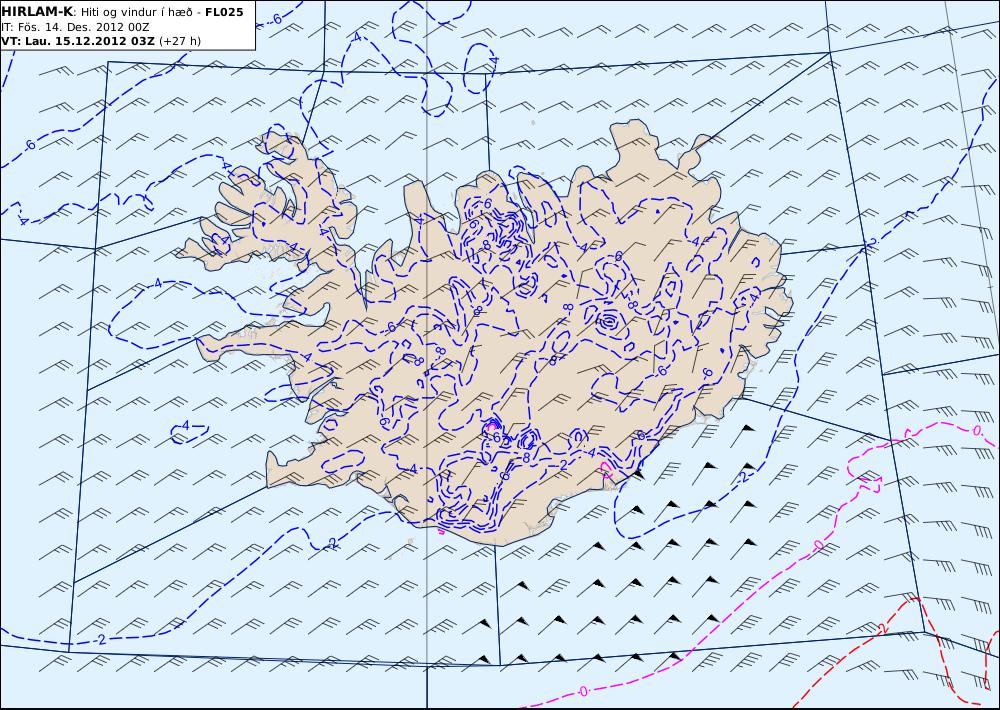Click the FL025 flight level label
The width and height of the screenshot is (1000, 710).
(224, 12)
